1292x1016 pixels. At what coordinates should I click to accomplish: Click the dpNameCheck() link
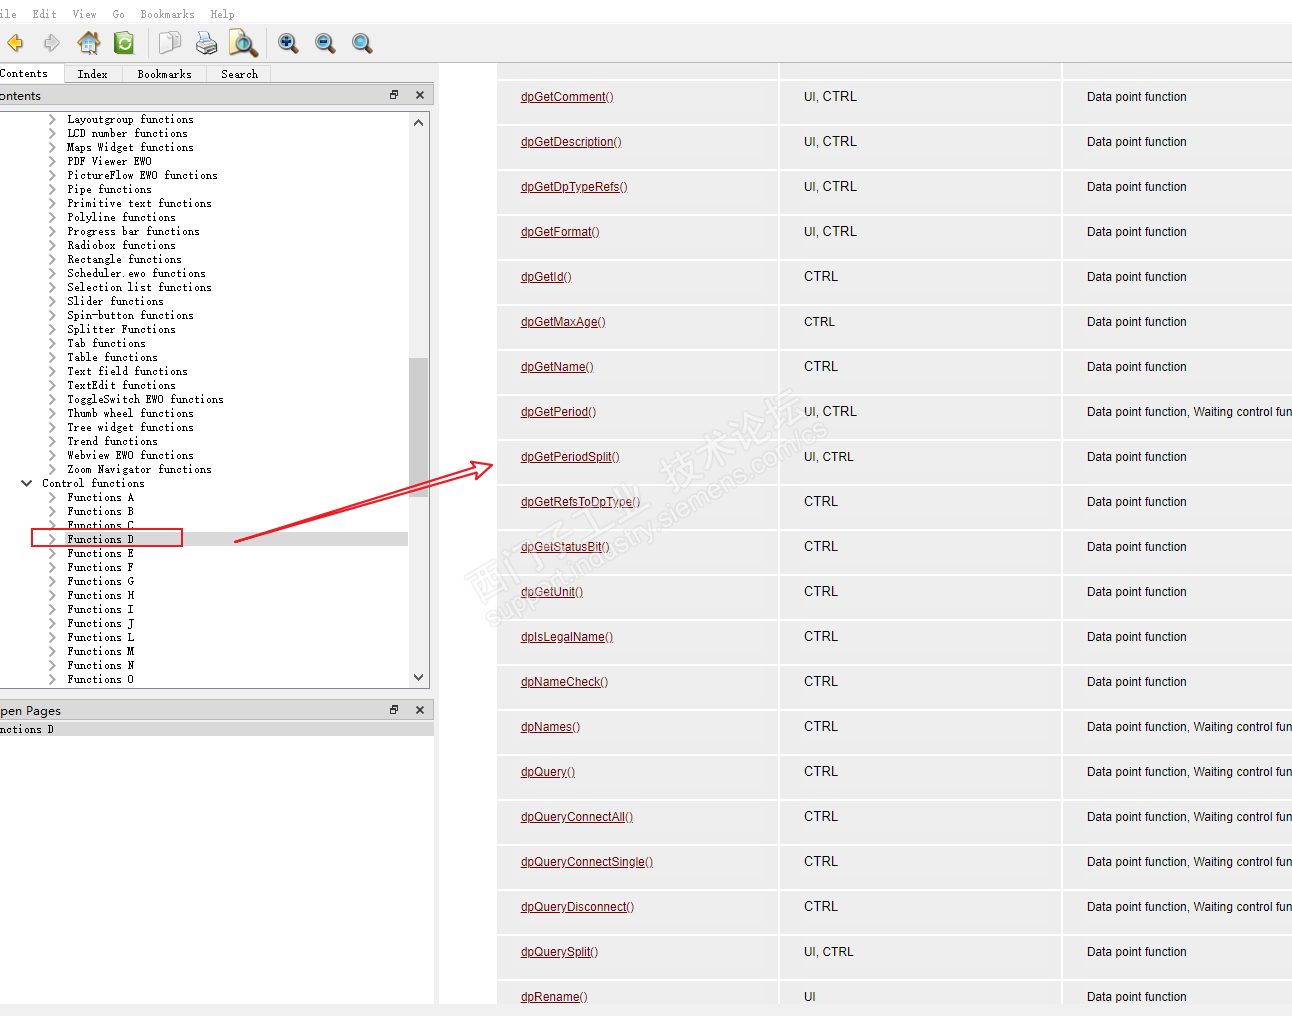[564, 682]
